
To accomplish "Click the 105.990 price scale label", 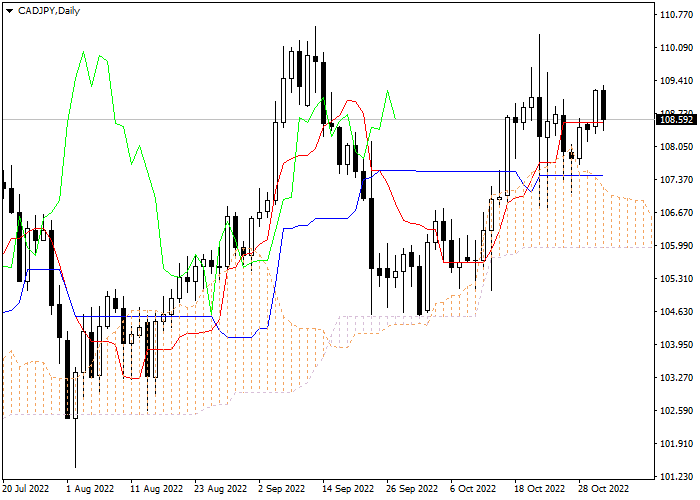I will pos(676,246).
